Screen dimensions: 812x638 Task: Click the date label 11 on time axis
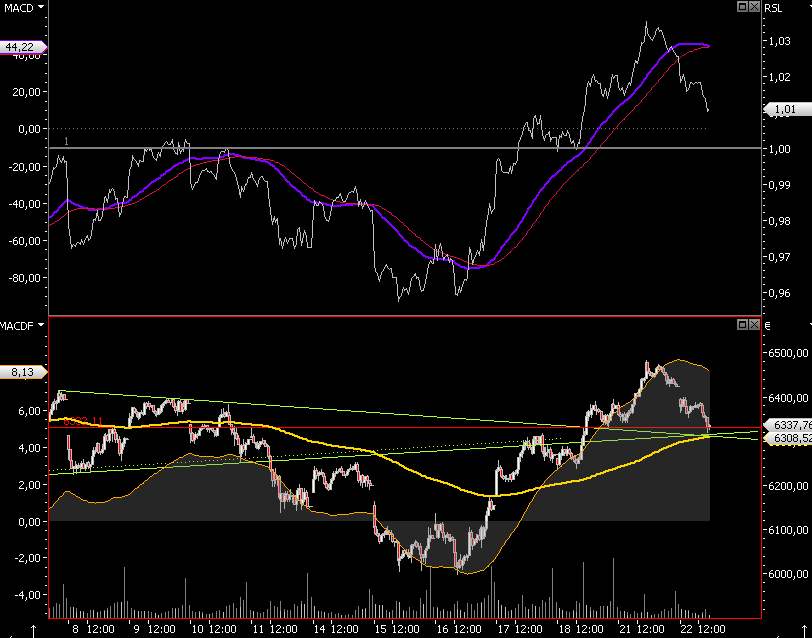point(258,629)
